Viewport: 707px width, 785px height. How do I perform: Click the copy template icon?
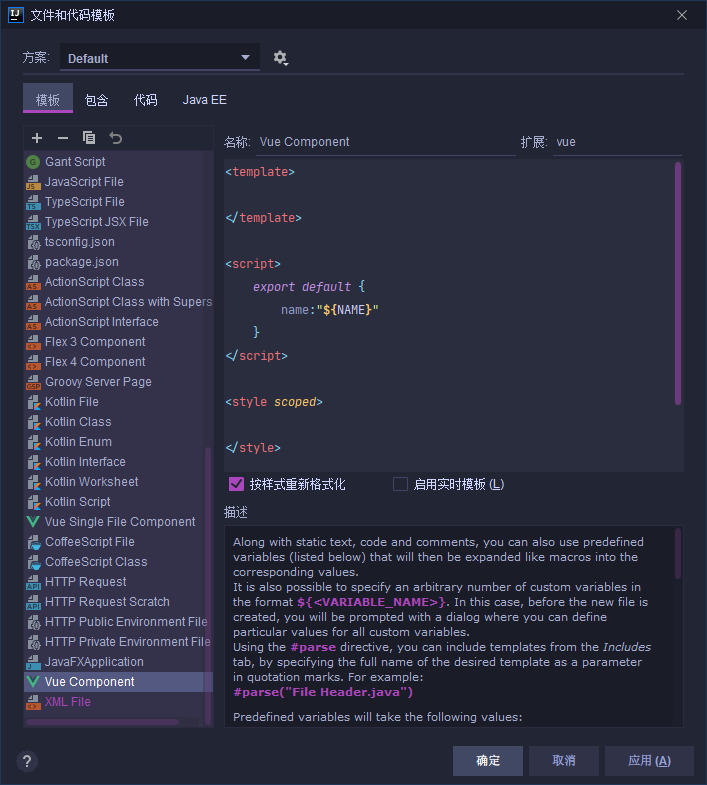tap(89, 138)
